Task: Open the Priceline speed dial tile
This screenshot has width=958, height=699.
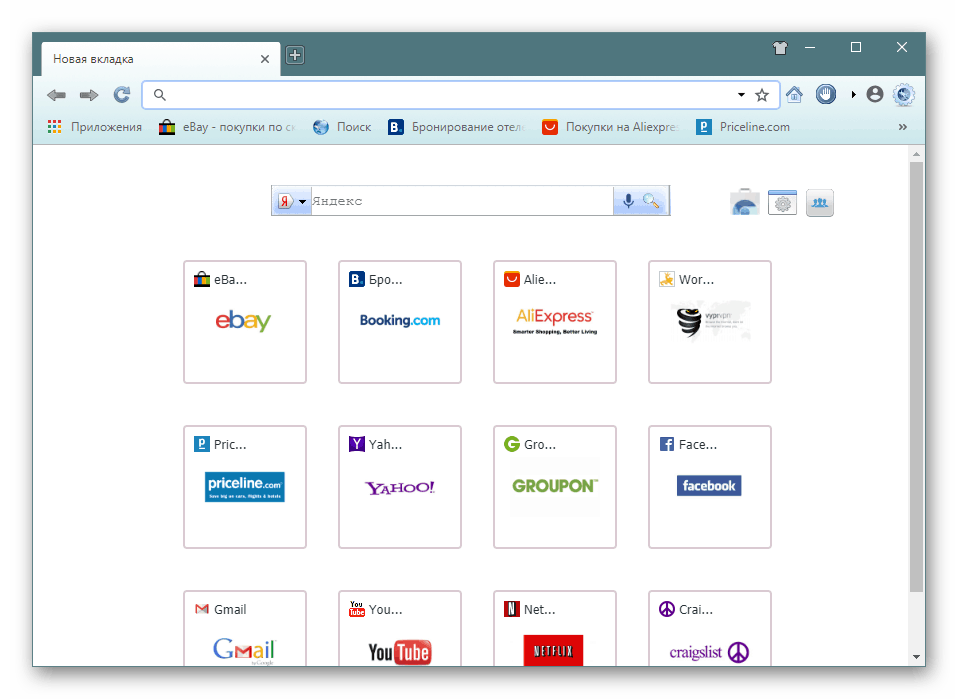Action: [x=245, y=487]
